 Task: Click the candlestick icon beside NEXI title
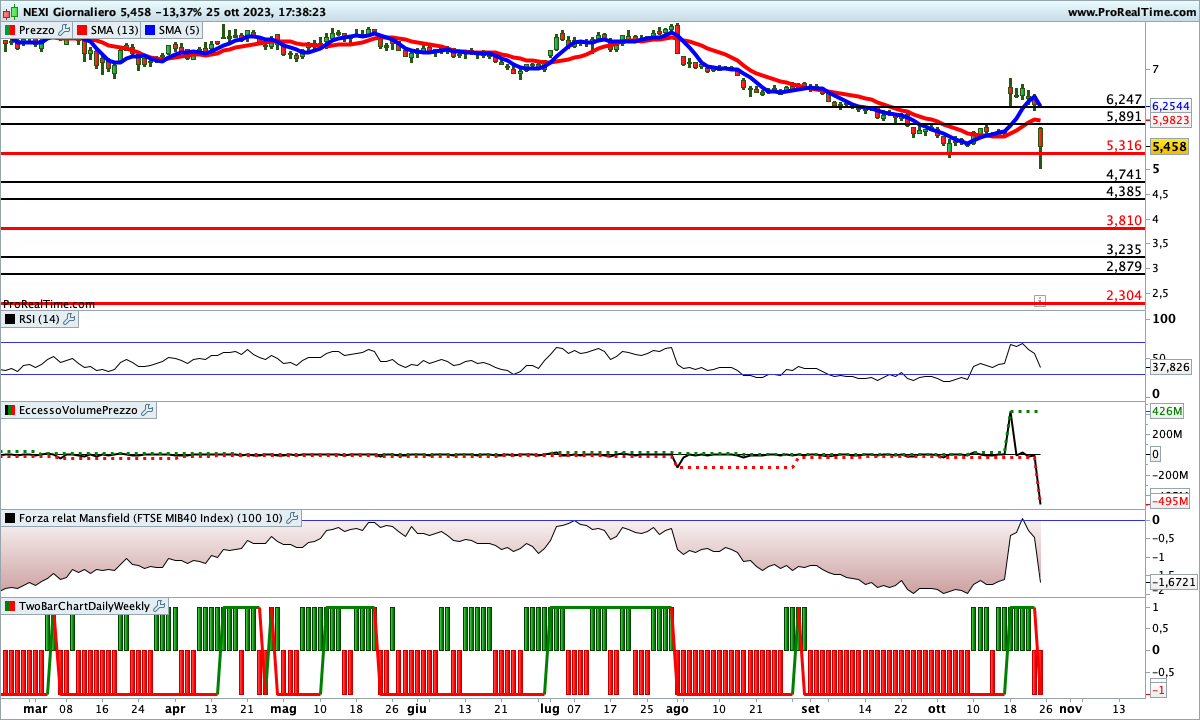click(x=10, y=12)
